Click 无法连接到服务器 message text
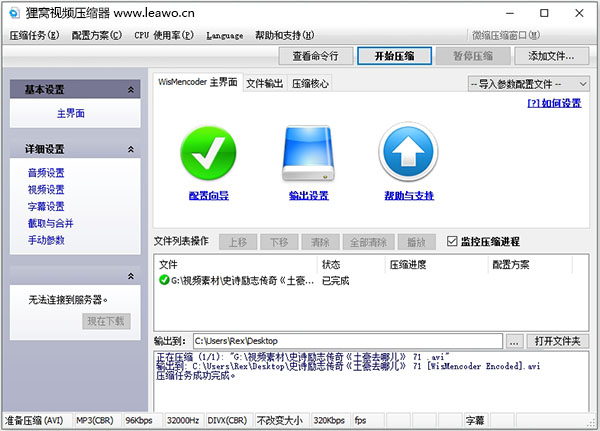The width and height of the screenshot is (600, 431). pyautogui.click(x=68, y=300)
